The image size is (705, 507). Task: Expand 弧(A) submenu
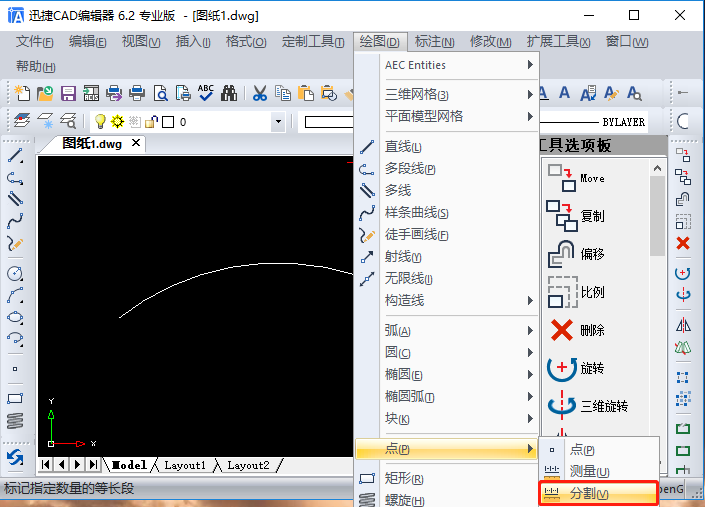459,331
